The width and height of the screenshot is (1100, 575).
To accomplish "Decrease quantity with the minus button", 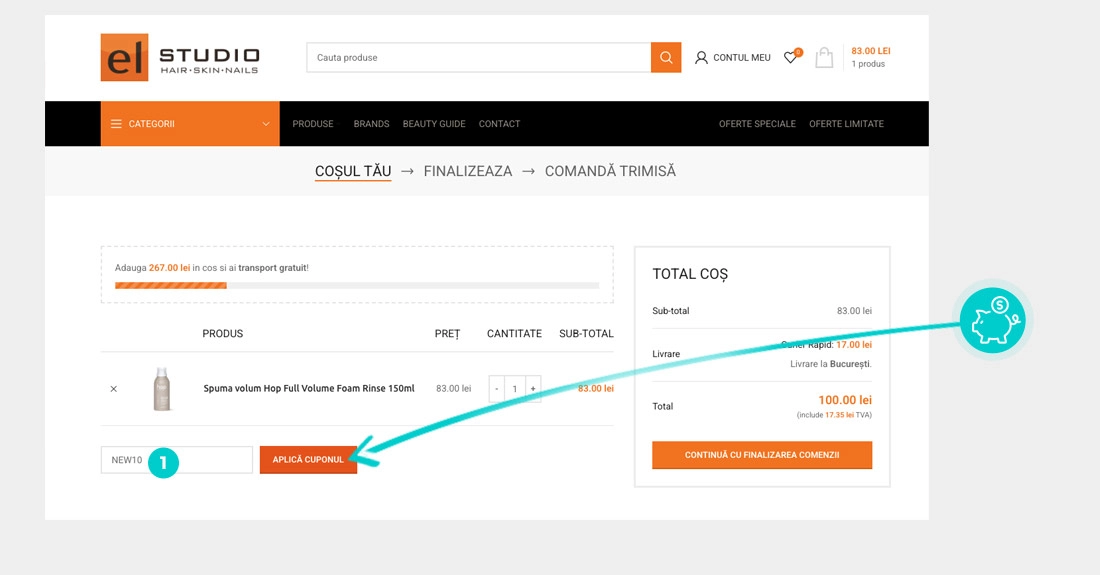I will tap(497, 389).
